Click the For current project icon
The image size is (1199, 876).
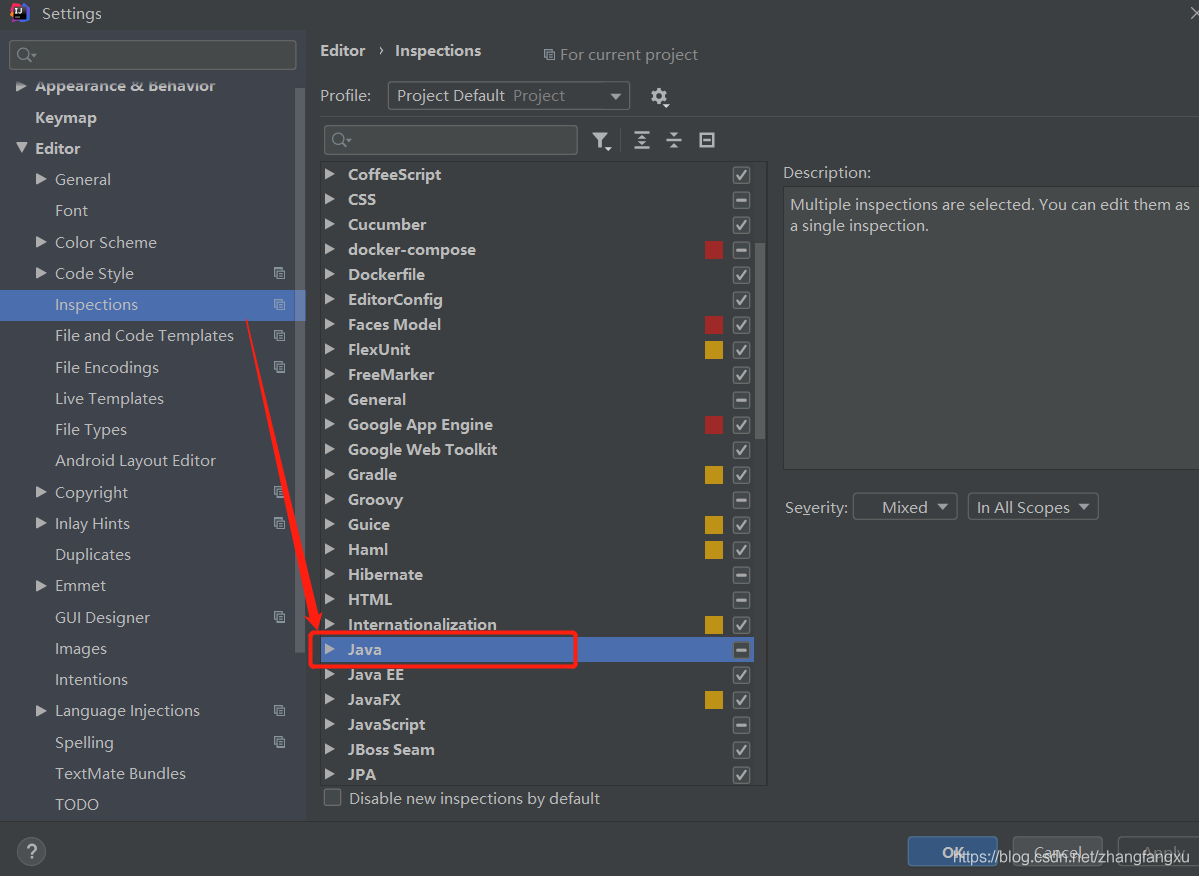pos(549,55)
